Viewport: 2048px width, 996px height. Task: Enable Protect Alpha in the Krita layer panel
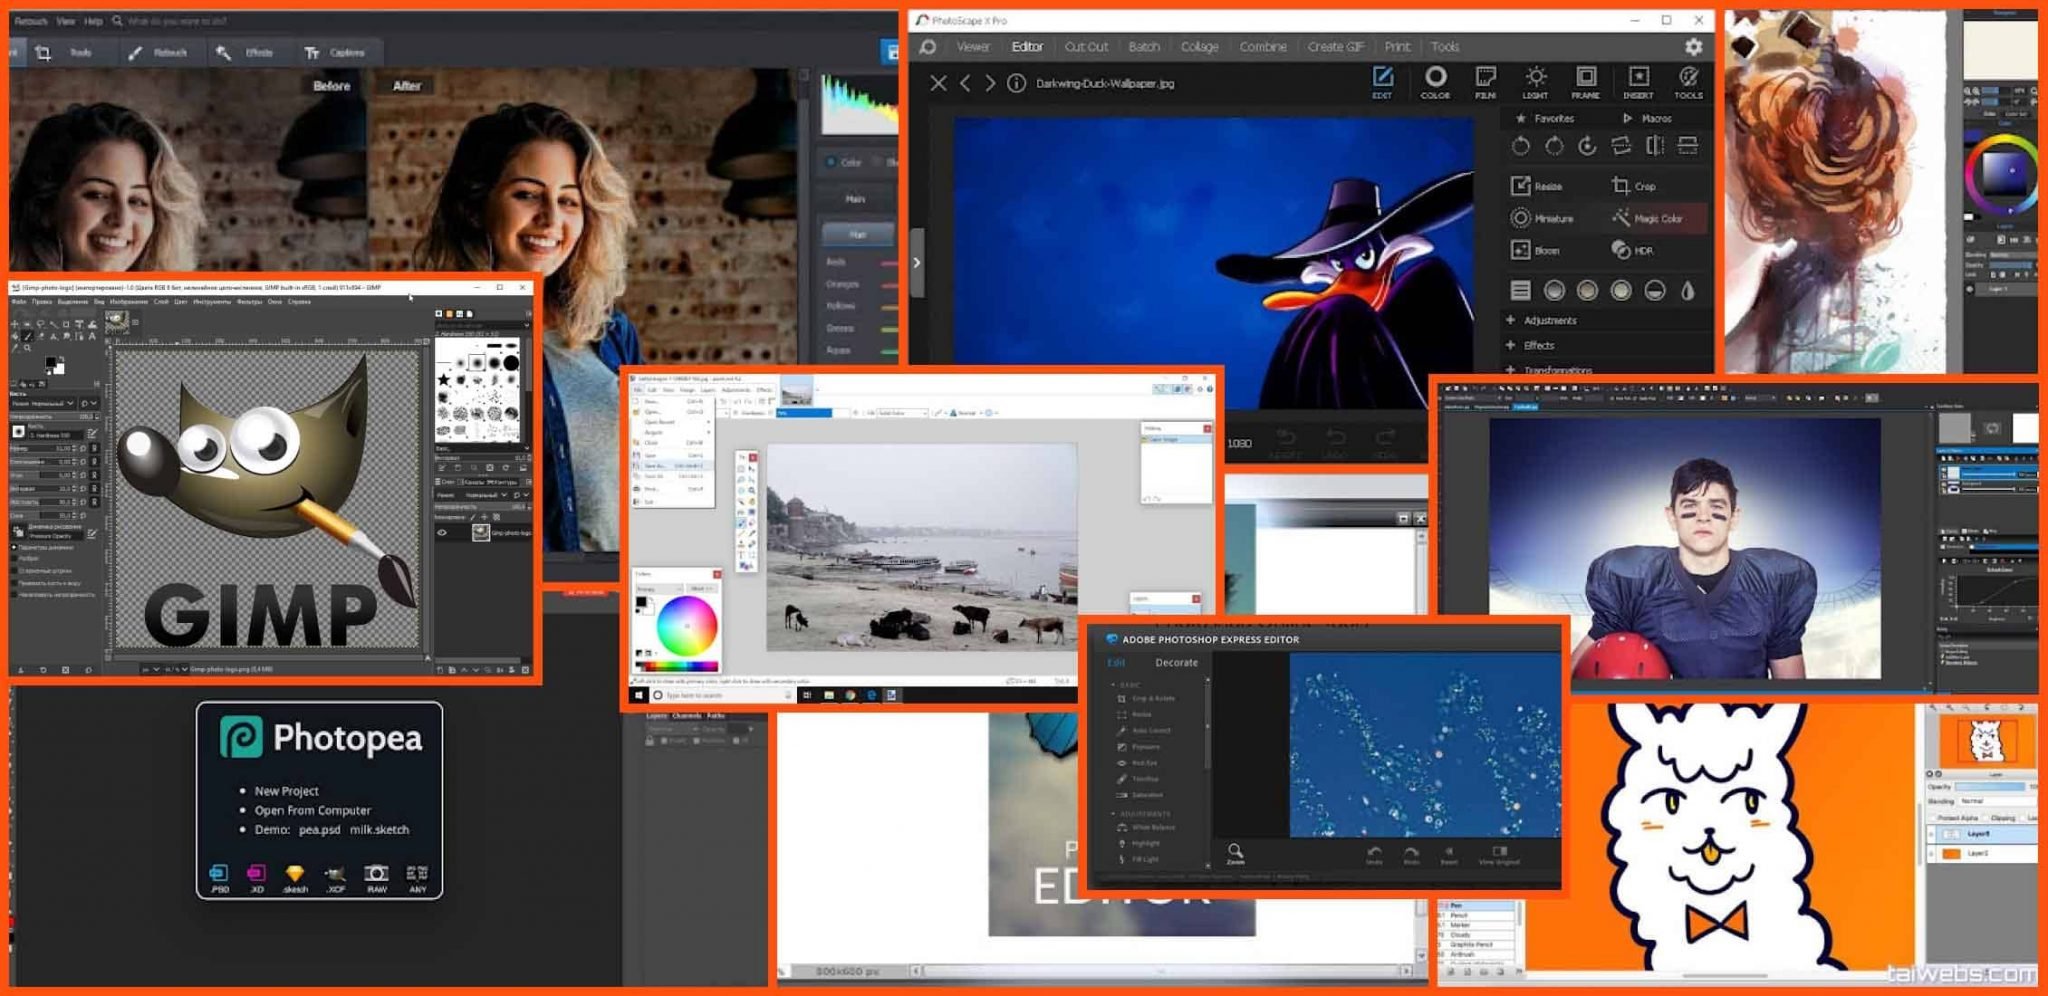tap(1933, 817)
